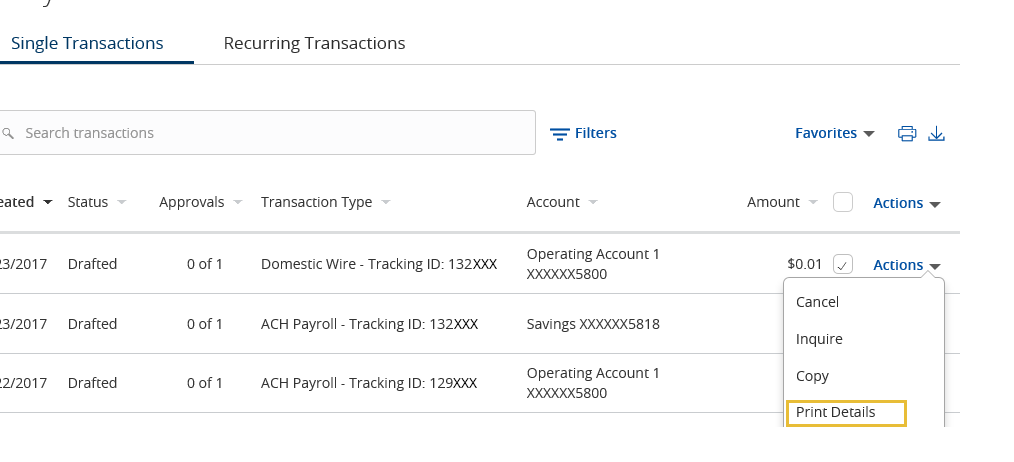This screenshot has height=462, width=1014.
Task: Switch to Recurring Transactions tab
Action: pos(314,43)
